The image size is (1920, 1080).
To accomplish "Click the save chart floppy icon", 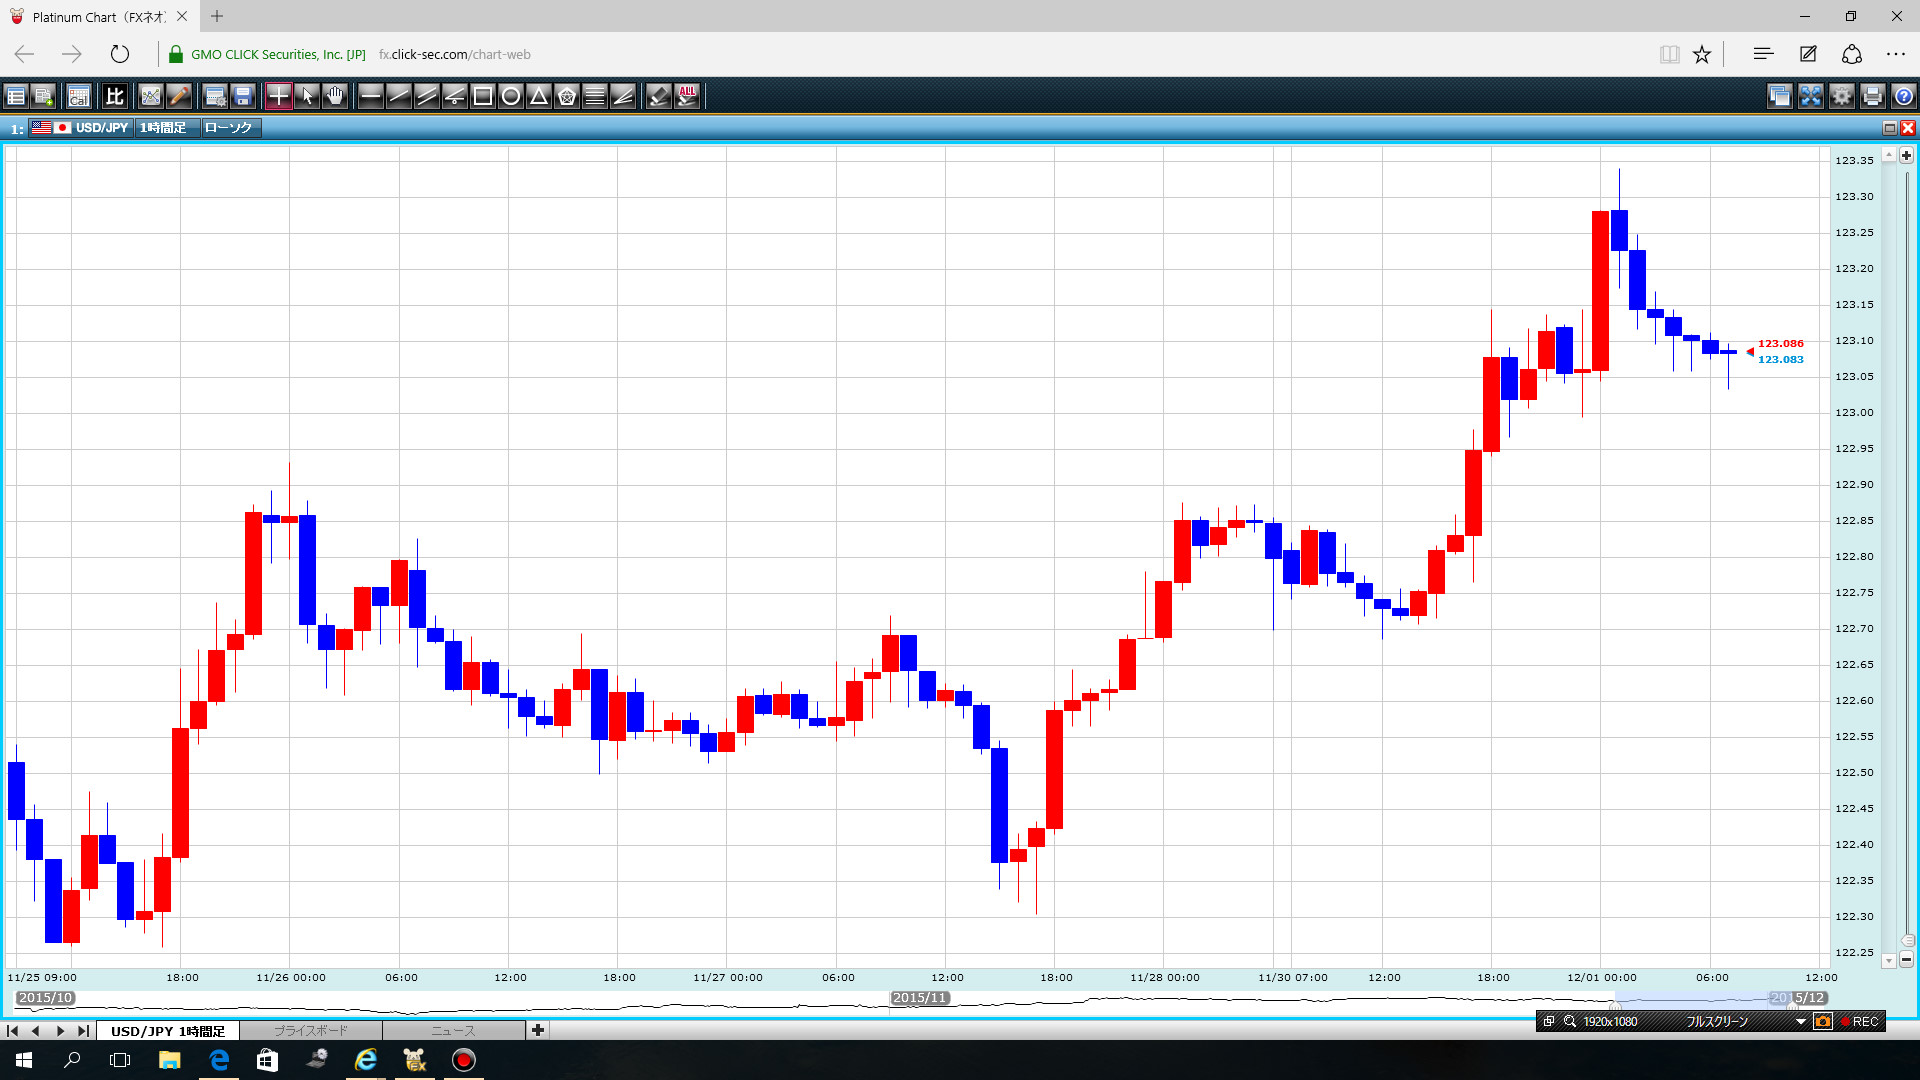I will click(x=243, y=96).
